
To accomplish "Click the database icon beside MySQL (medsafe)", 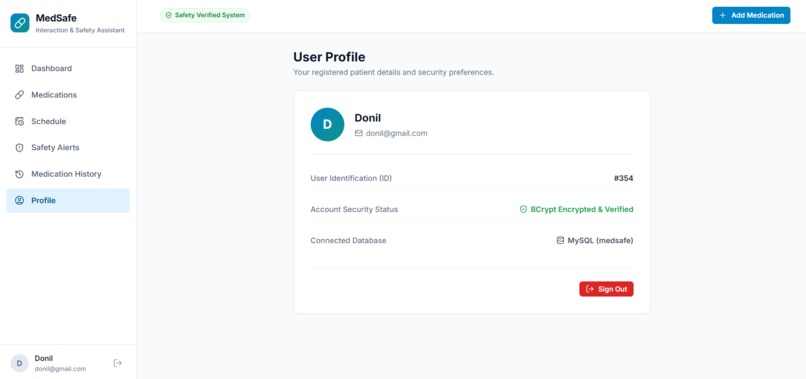I will [560, 240].
